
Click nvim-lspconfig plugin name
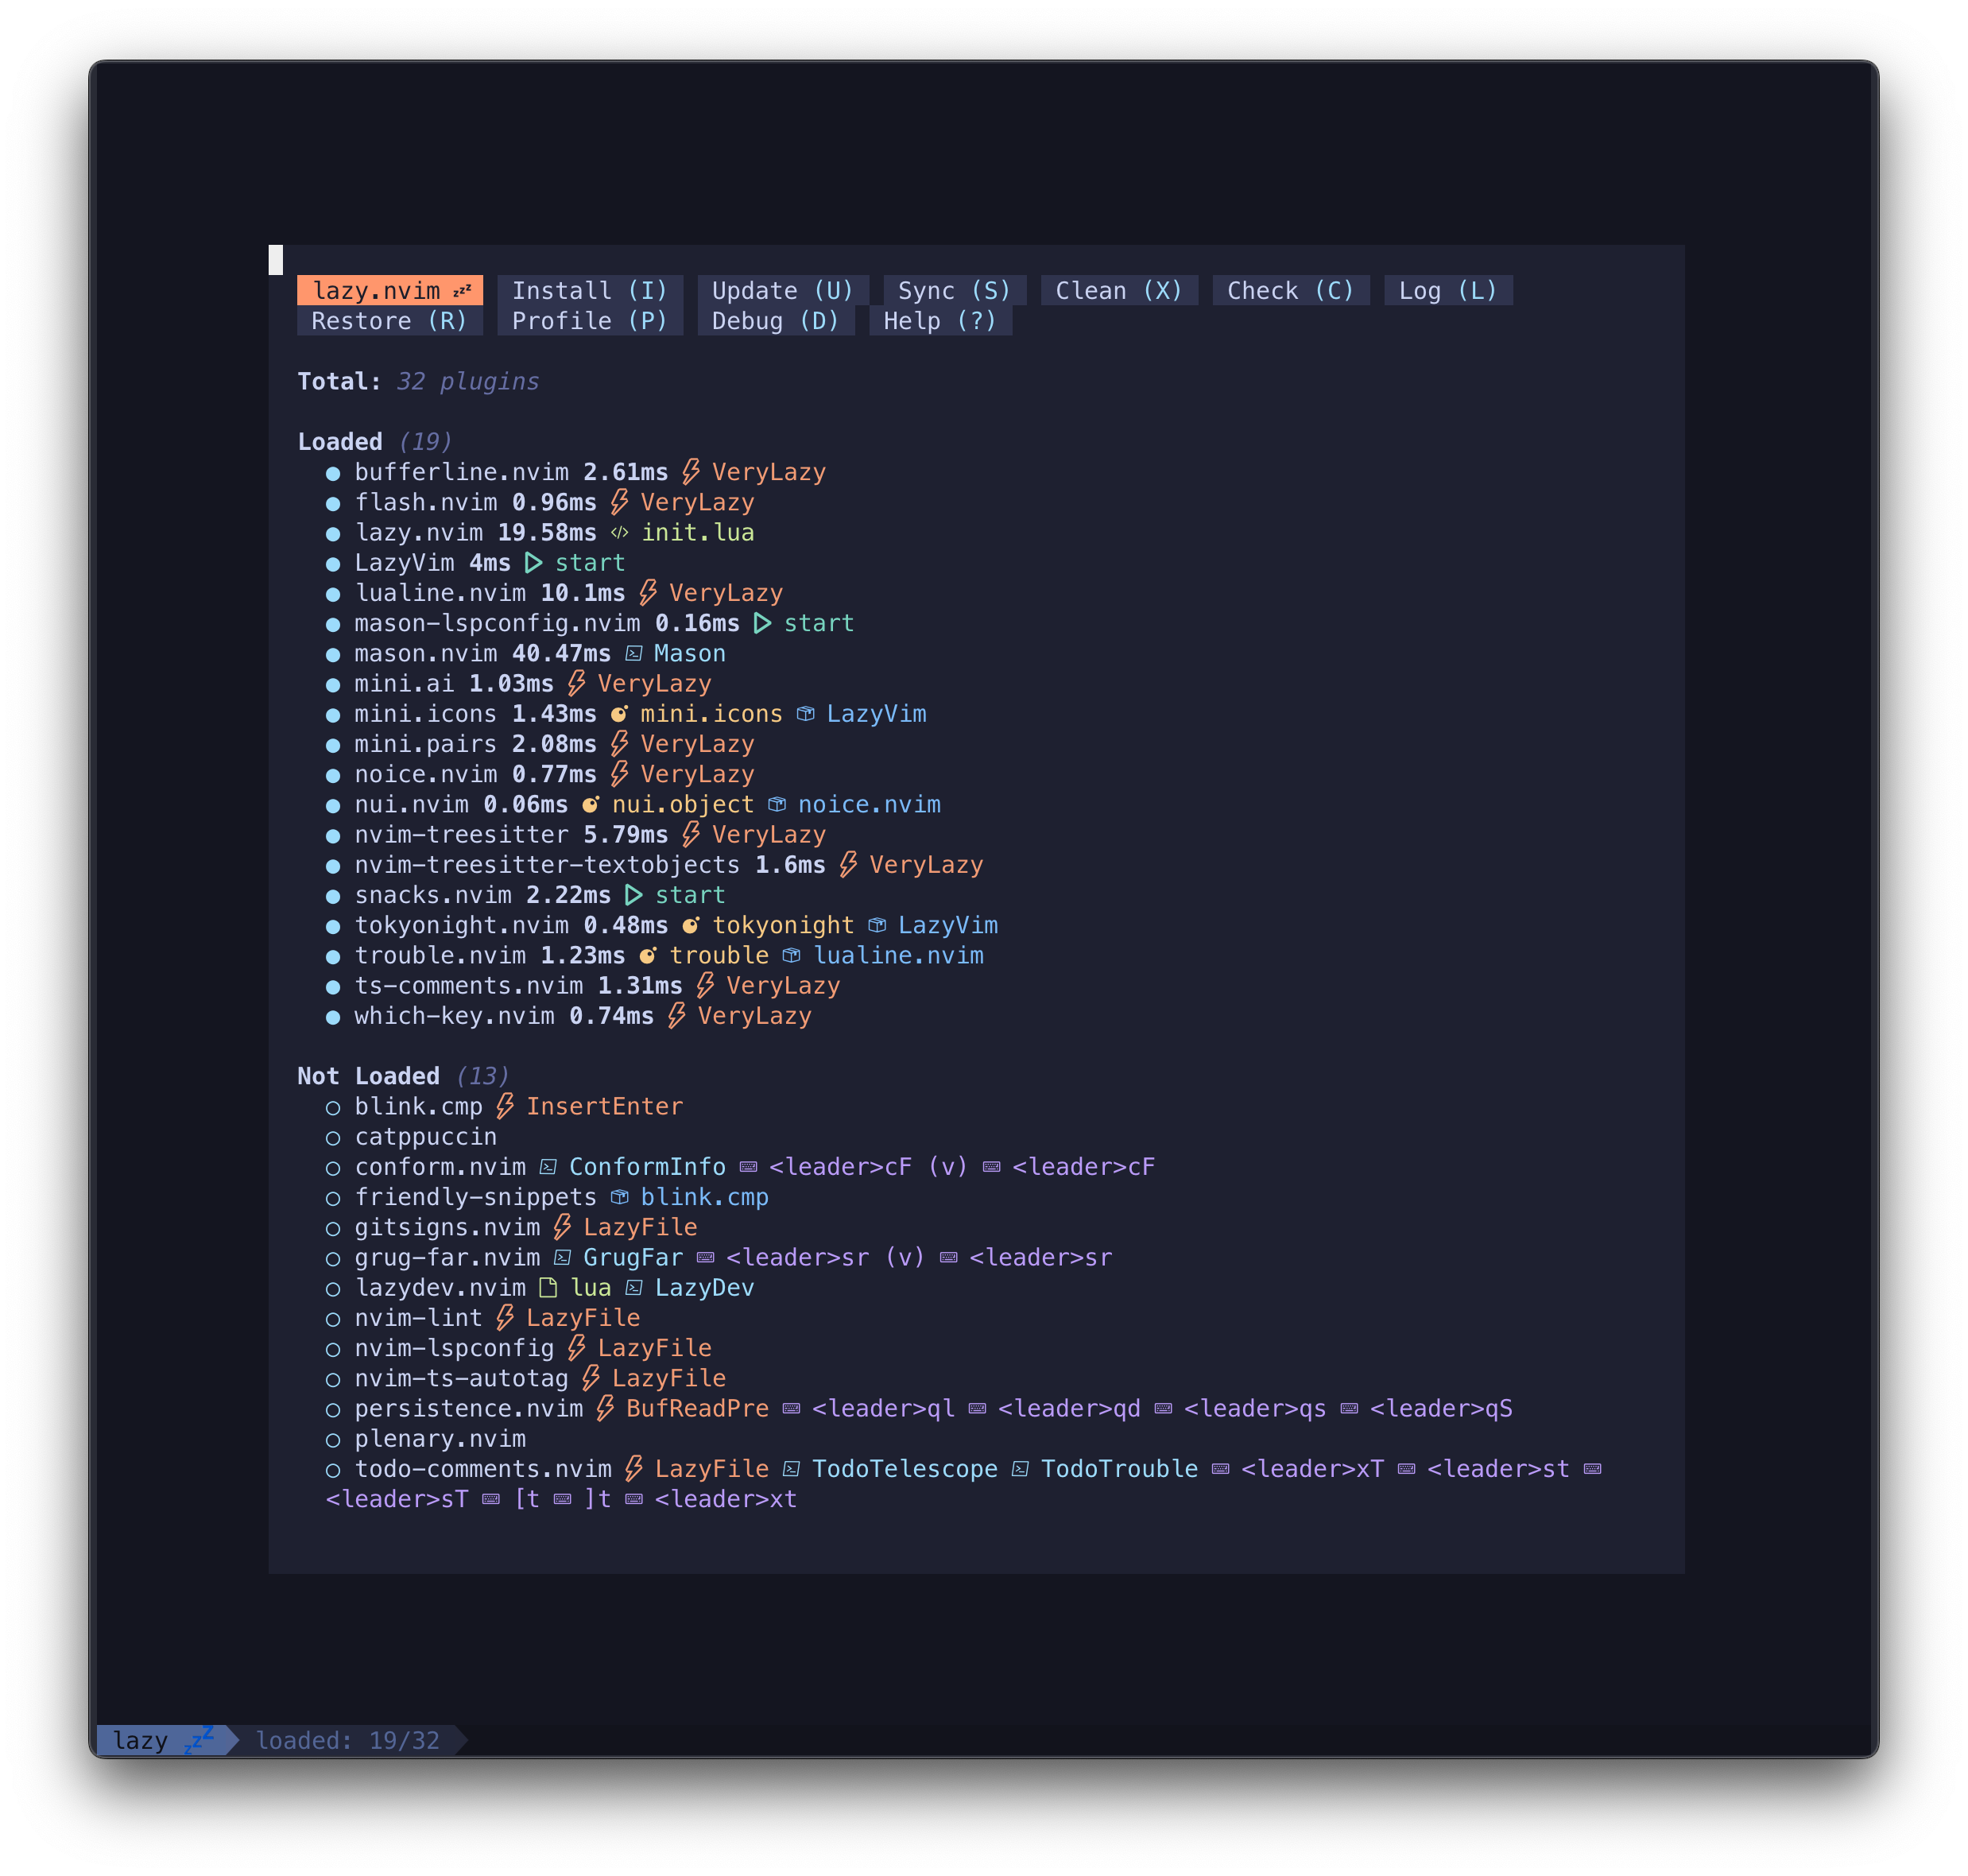[x=454, y=1349]
